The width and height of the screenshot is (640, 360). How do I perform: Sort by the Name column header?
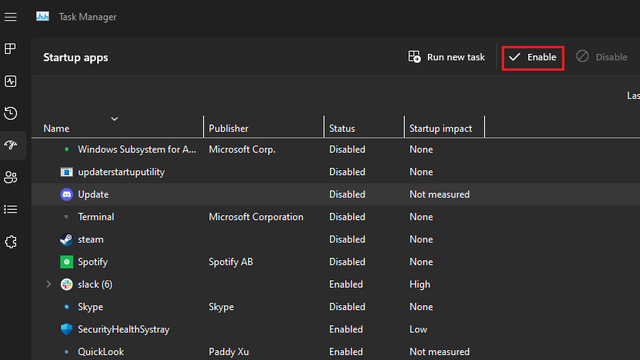tap(56, 129)
